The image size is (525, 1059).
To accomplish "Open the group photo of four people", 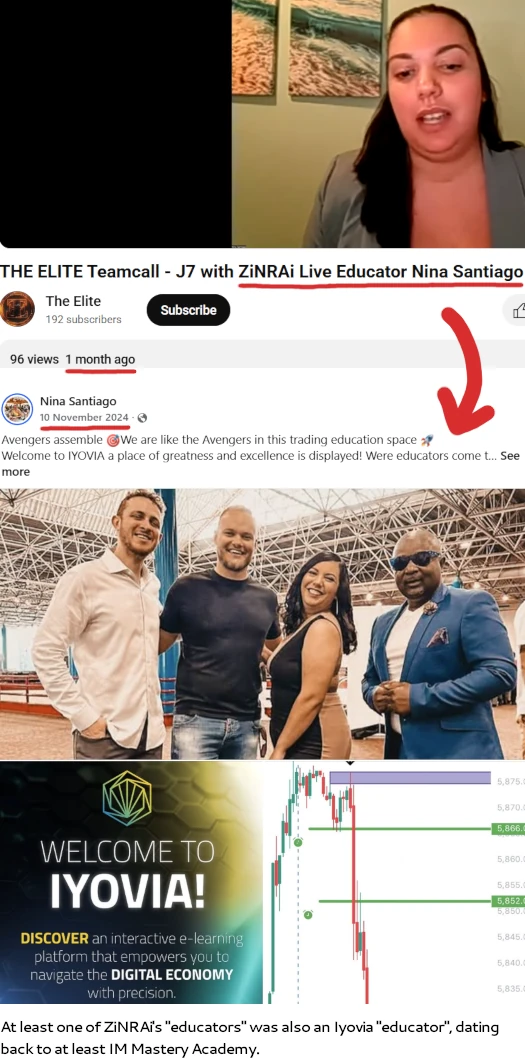I will (x=262, y=624).
